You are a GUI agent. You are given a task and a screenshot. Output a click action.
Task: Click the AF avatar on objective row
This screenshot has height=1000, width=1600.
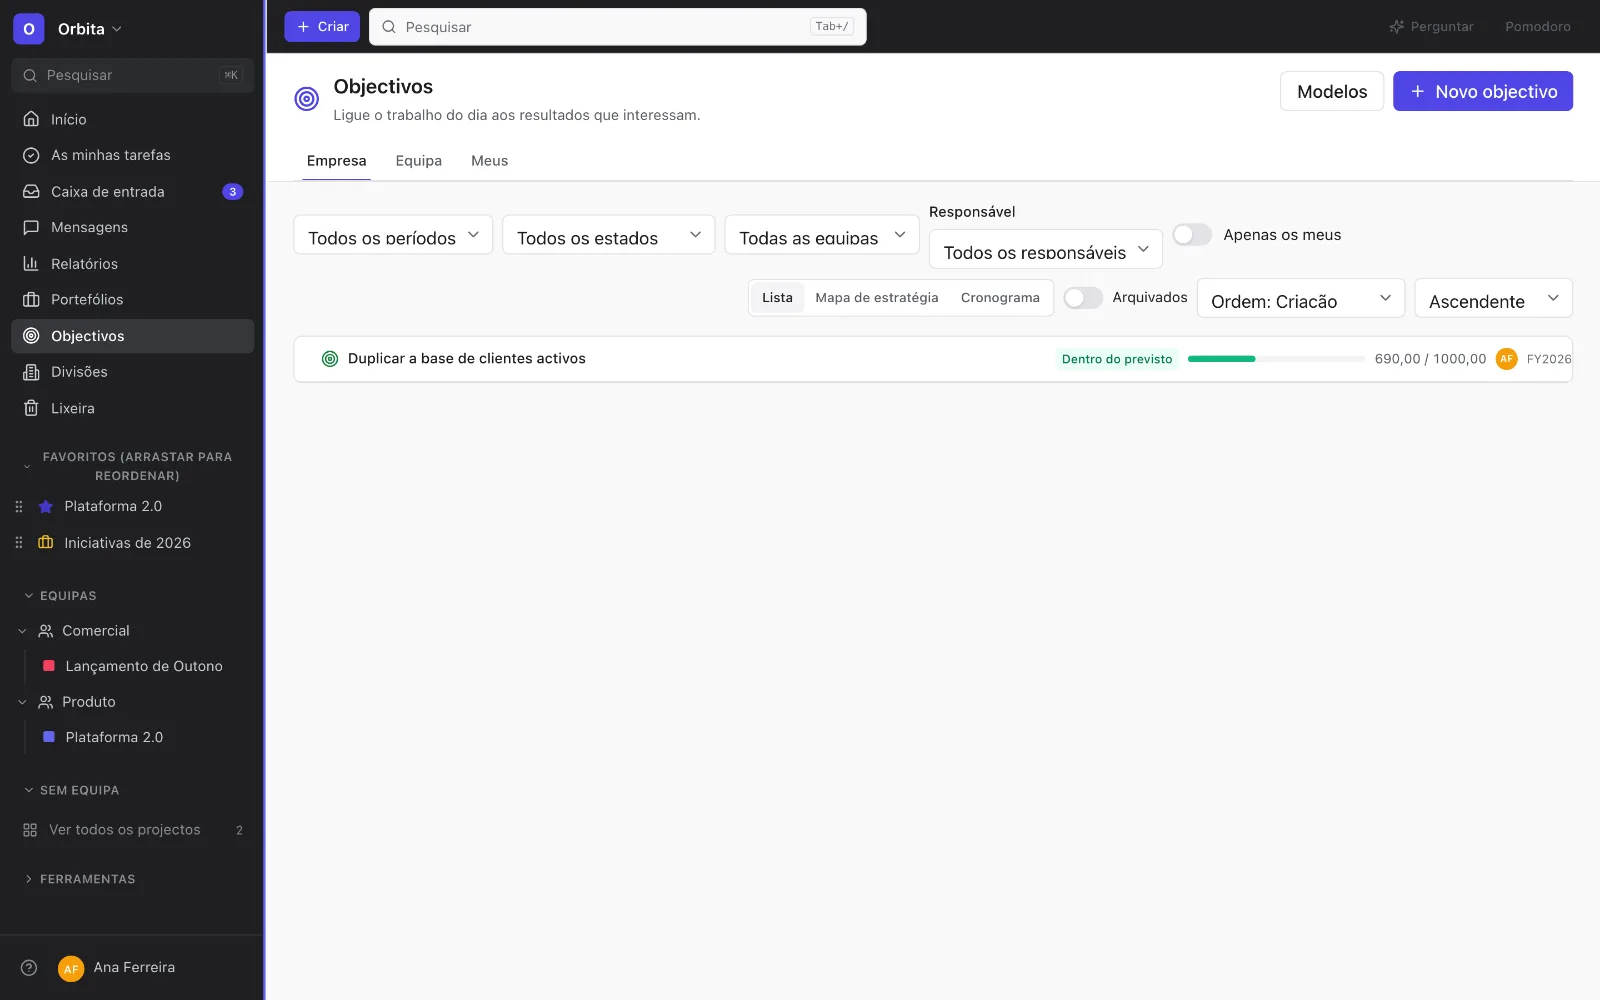[1506, 359]
